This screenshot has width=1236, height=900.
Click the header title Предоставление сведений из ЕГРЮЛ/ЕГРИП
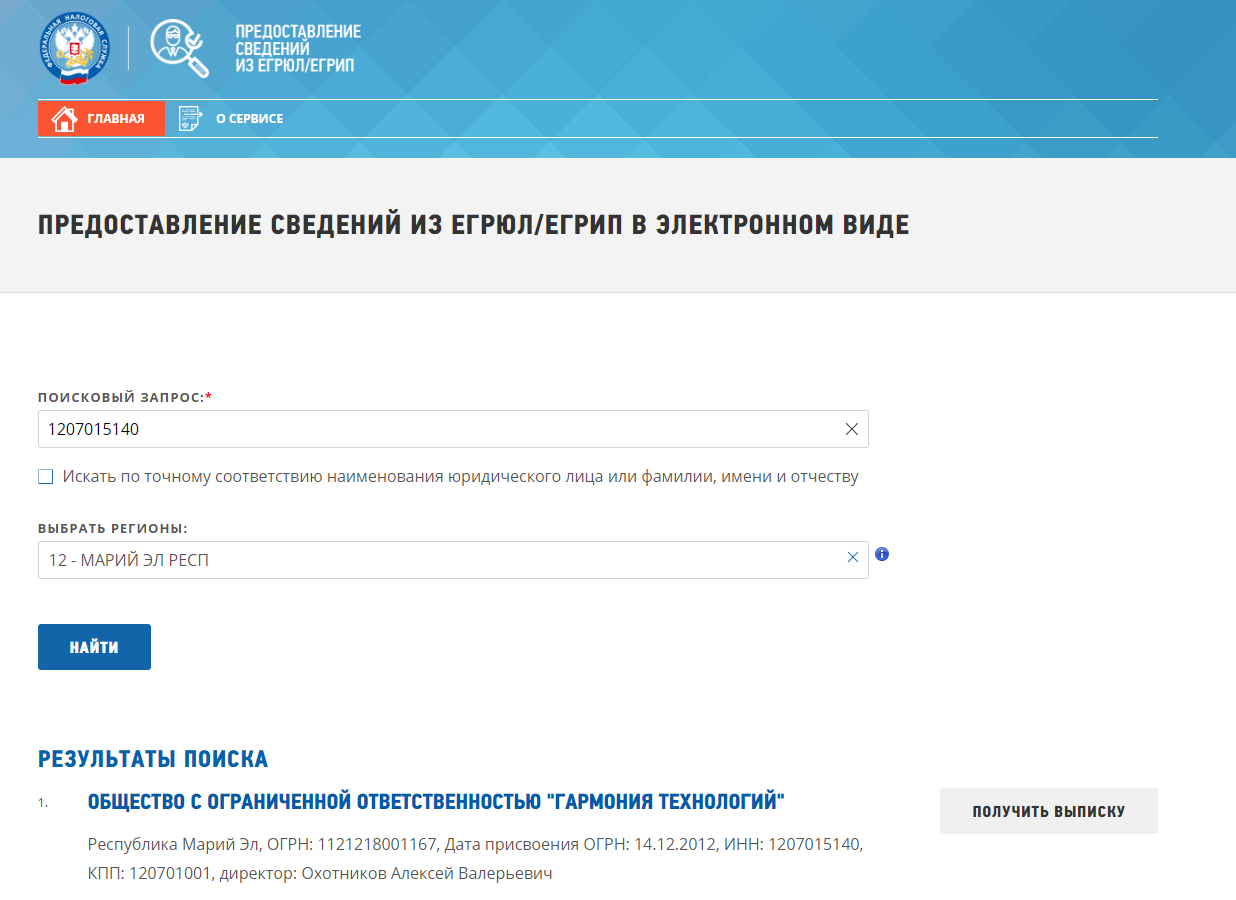point(298,49)
